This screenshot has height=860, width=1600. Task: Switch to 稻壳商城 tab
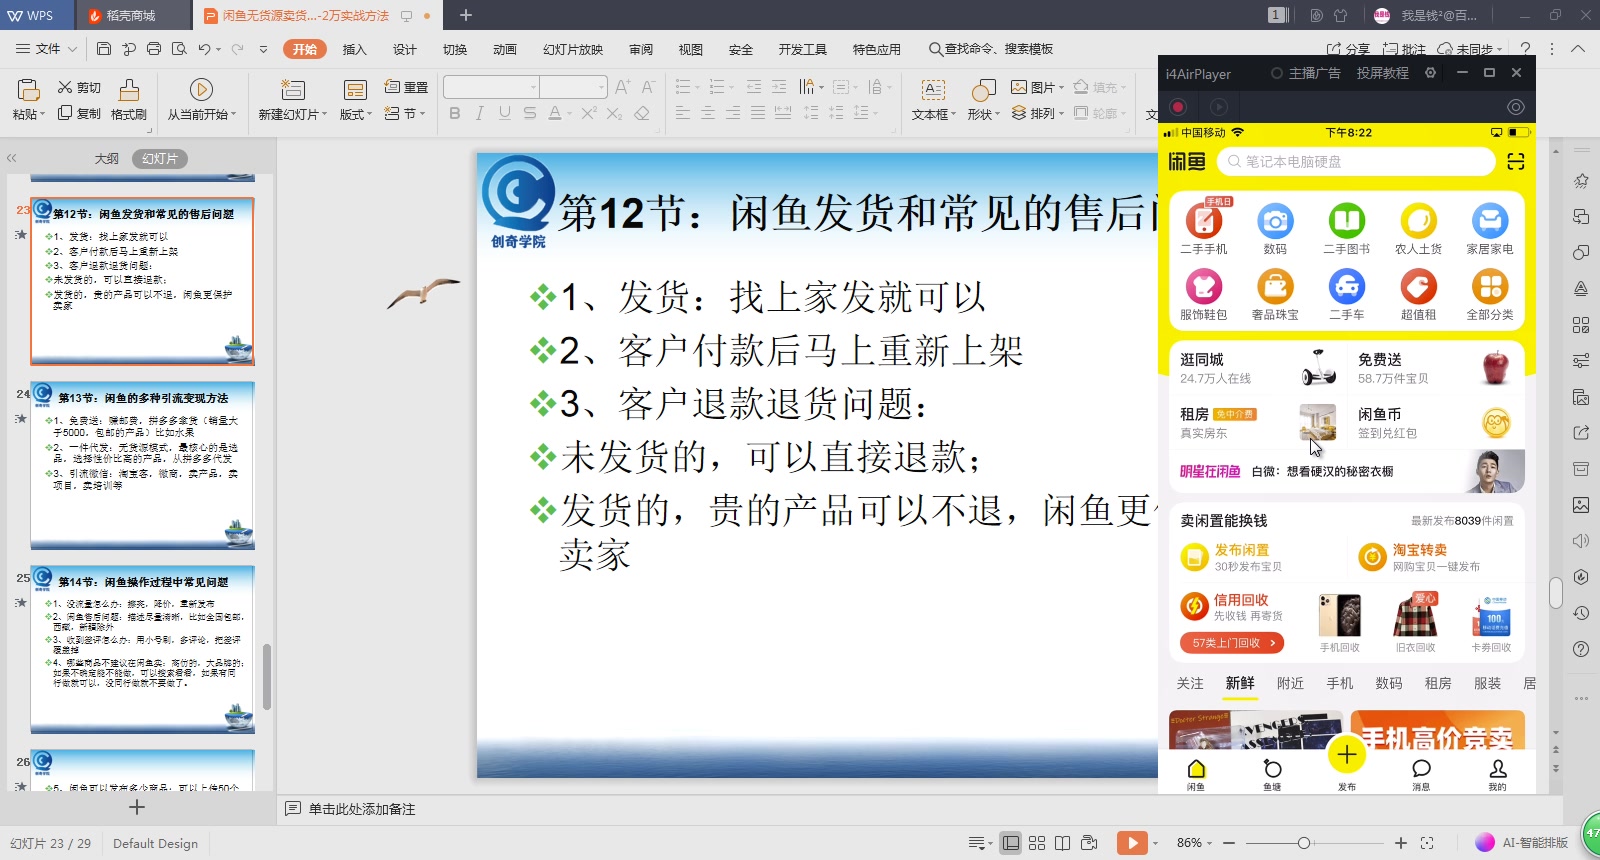(131, 15)
